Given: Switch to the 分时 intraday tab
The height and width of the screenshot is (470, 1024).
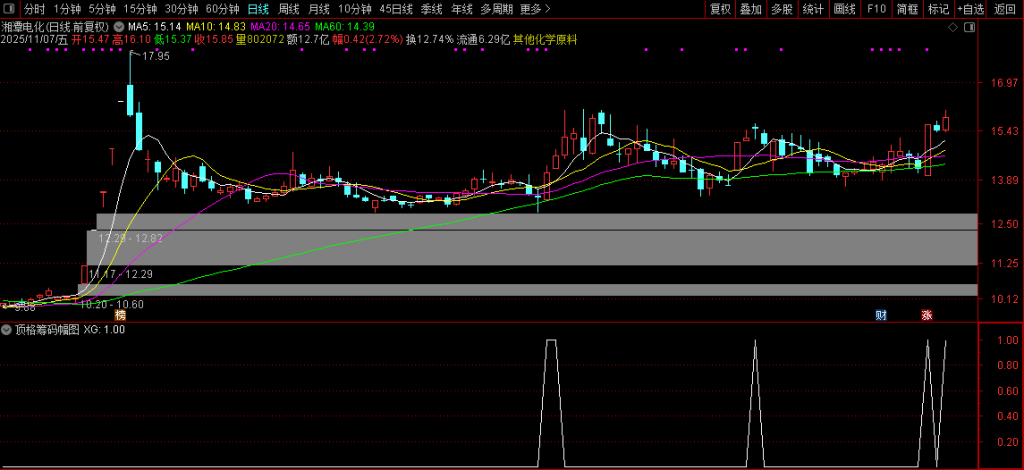Looking at the screenshot, I should [x=35, y=9].
